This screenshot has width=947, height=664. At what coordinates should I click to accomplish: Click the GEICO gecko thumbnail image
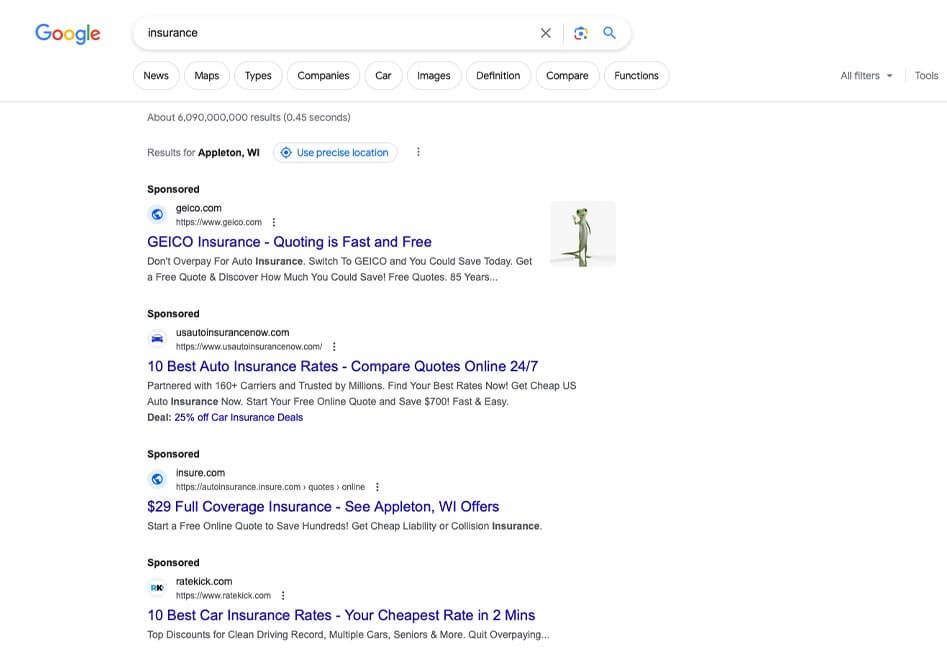coord(582,234)
